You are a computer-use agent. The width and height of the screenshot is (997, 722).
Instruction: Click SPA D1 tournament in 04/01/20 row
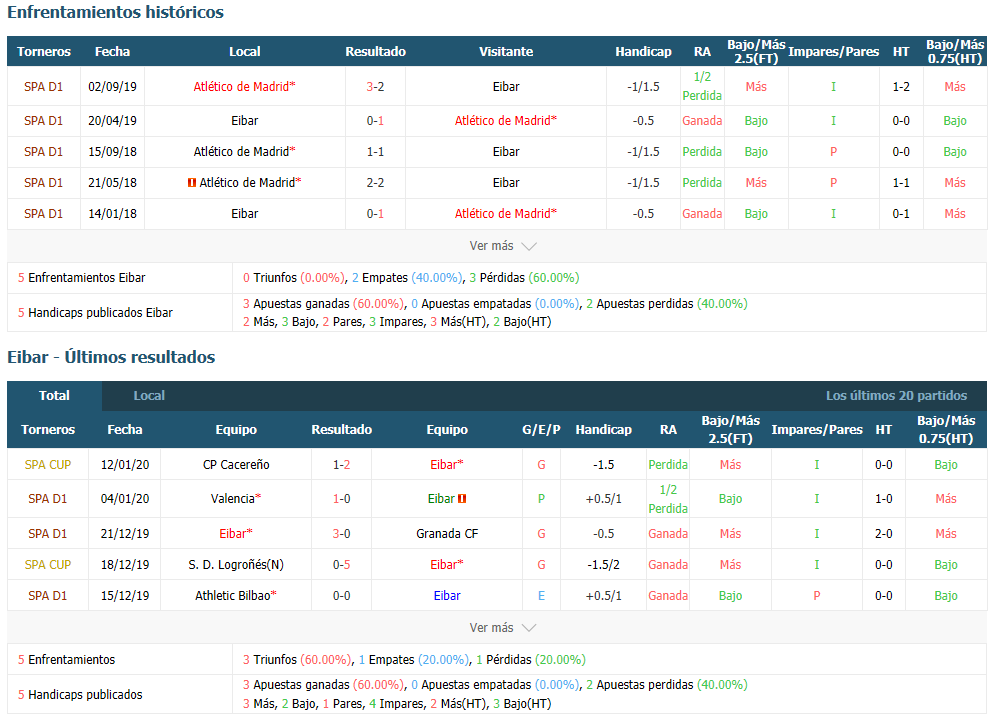pos(48,499)
